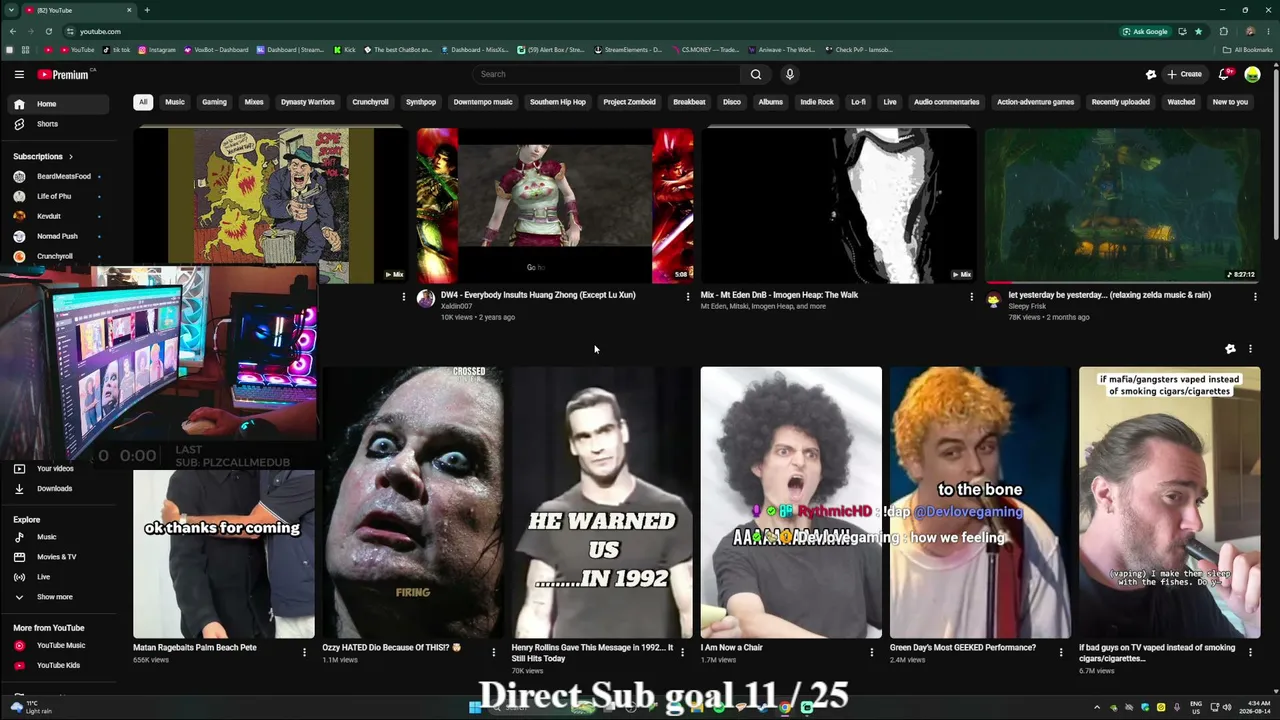This screenshot has height=720, width=1280.
Task: Click the YouTube search field
Action: click(x=606, y=74)
